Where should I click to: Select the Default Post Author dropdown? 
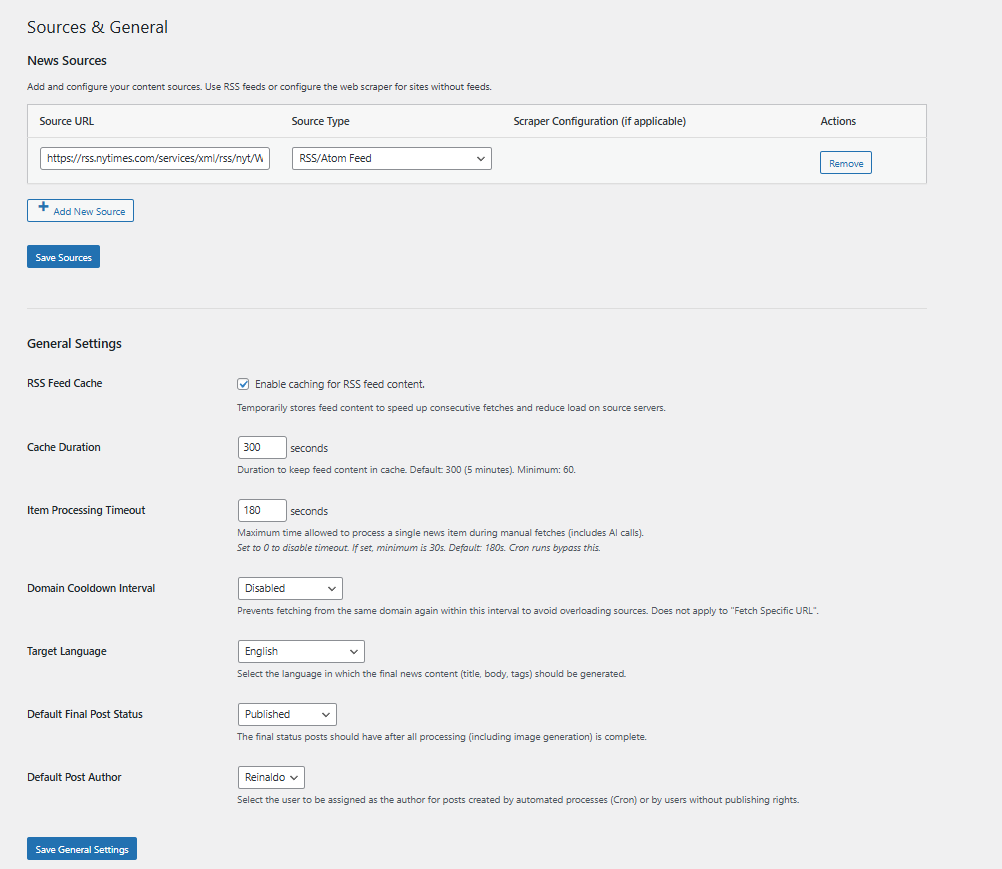(271, 777)
